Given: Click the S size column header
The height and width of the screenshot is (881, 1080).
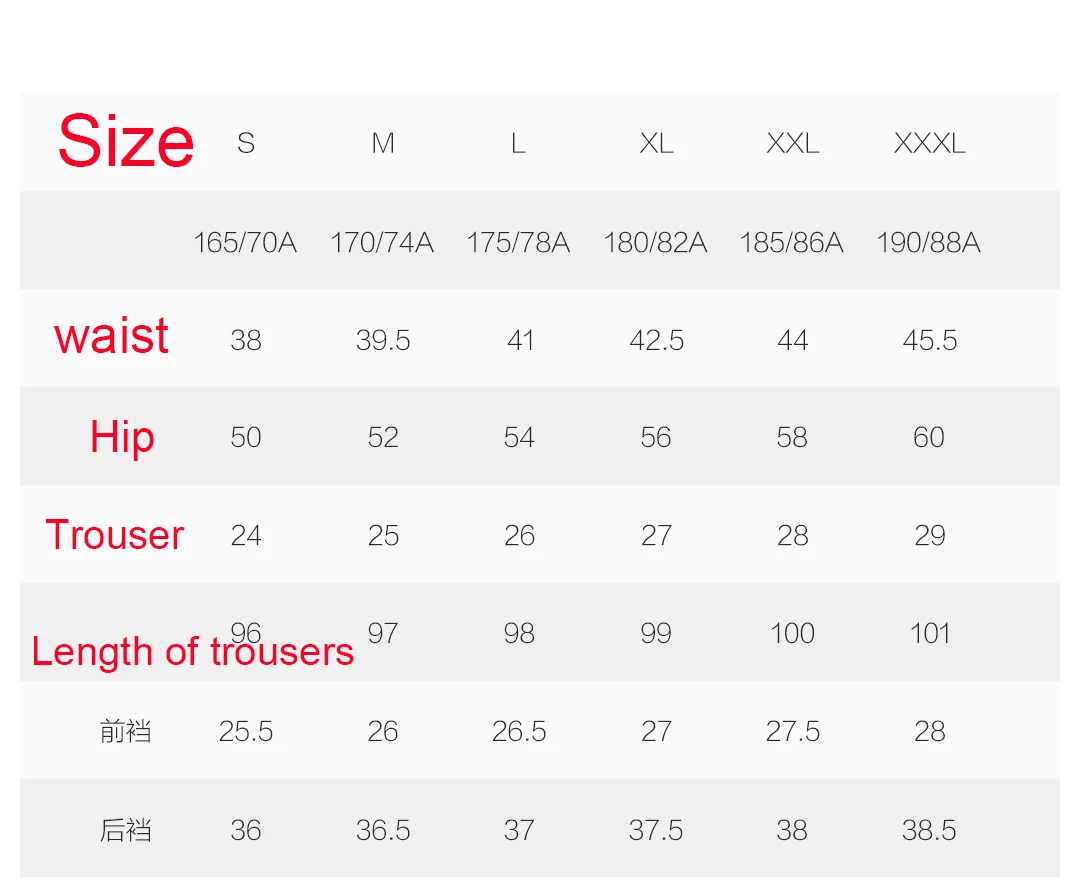Looking at the screenshot, I should coord(246,143).
